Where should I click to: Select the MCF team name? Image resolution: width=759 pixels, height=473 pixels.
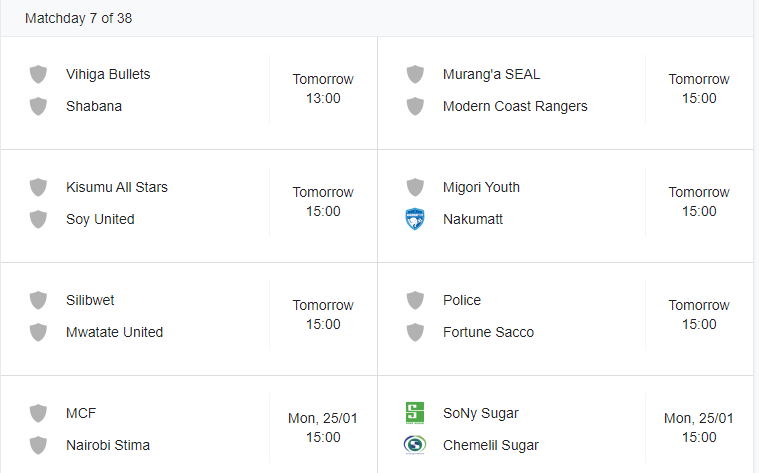pos(81,413)
